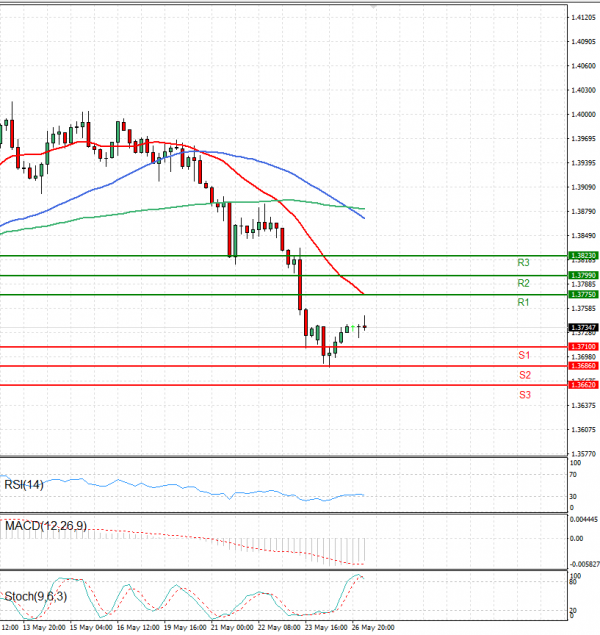Viewport: 600px width, 635px height.
Task: Select the 1.36620 support price tag
Action: (583, 385)
